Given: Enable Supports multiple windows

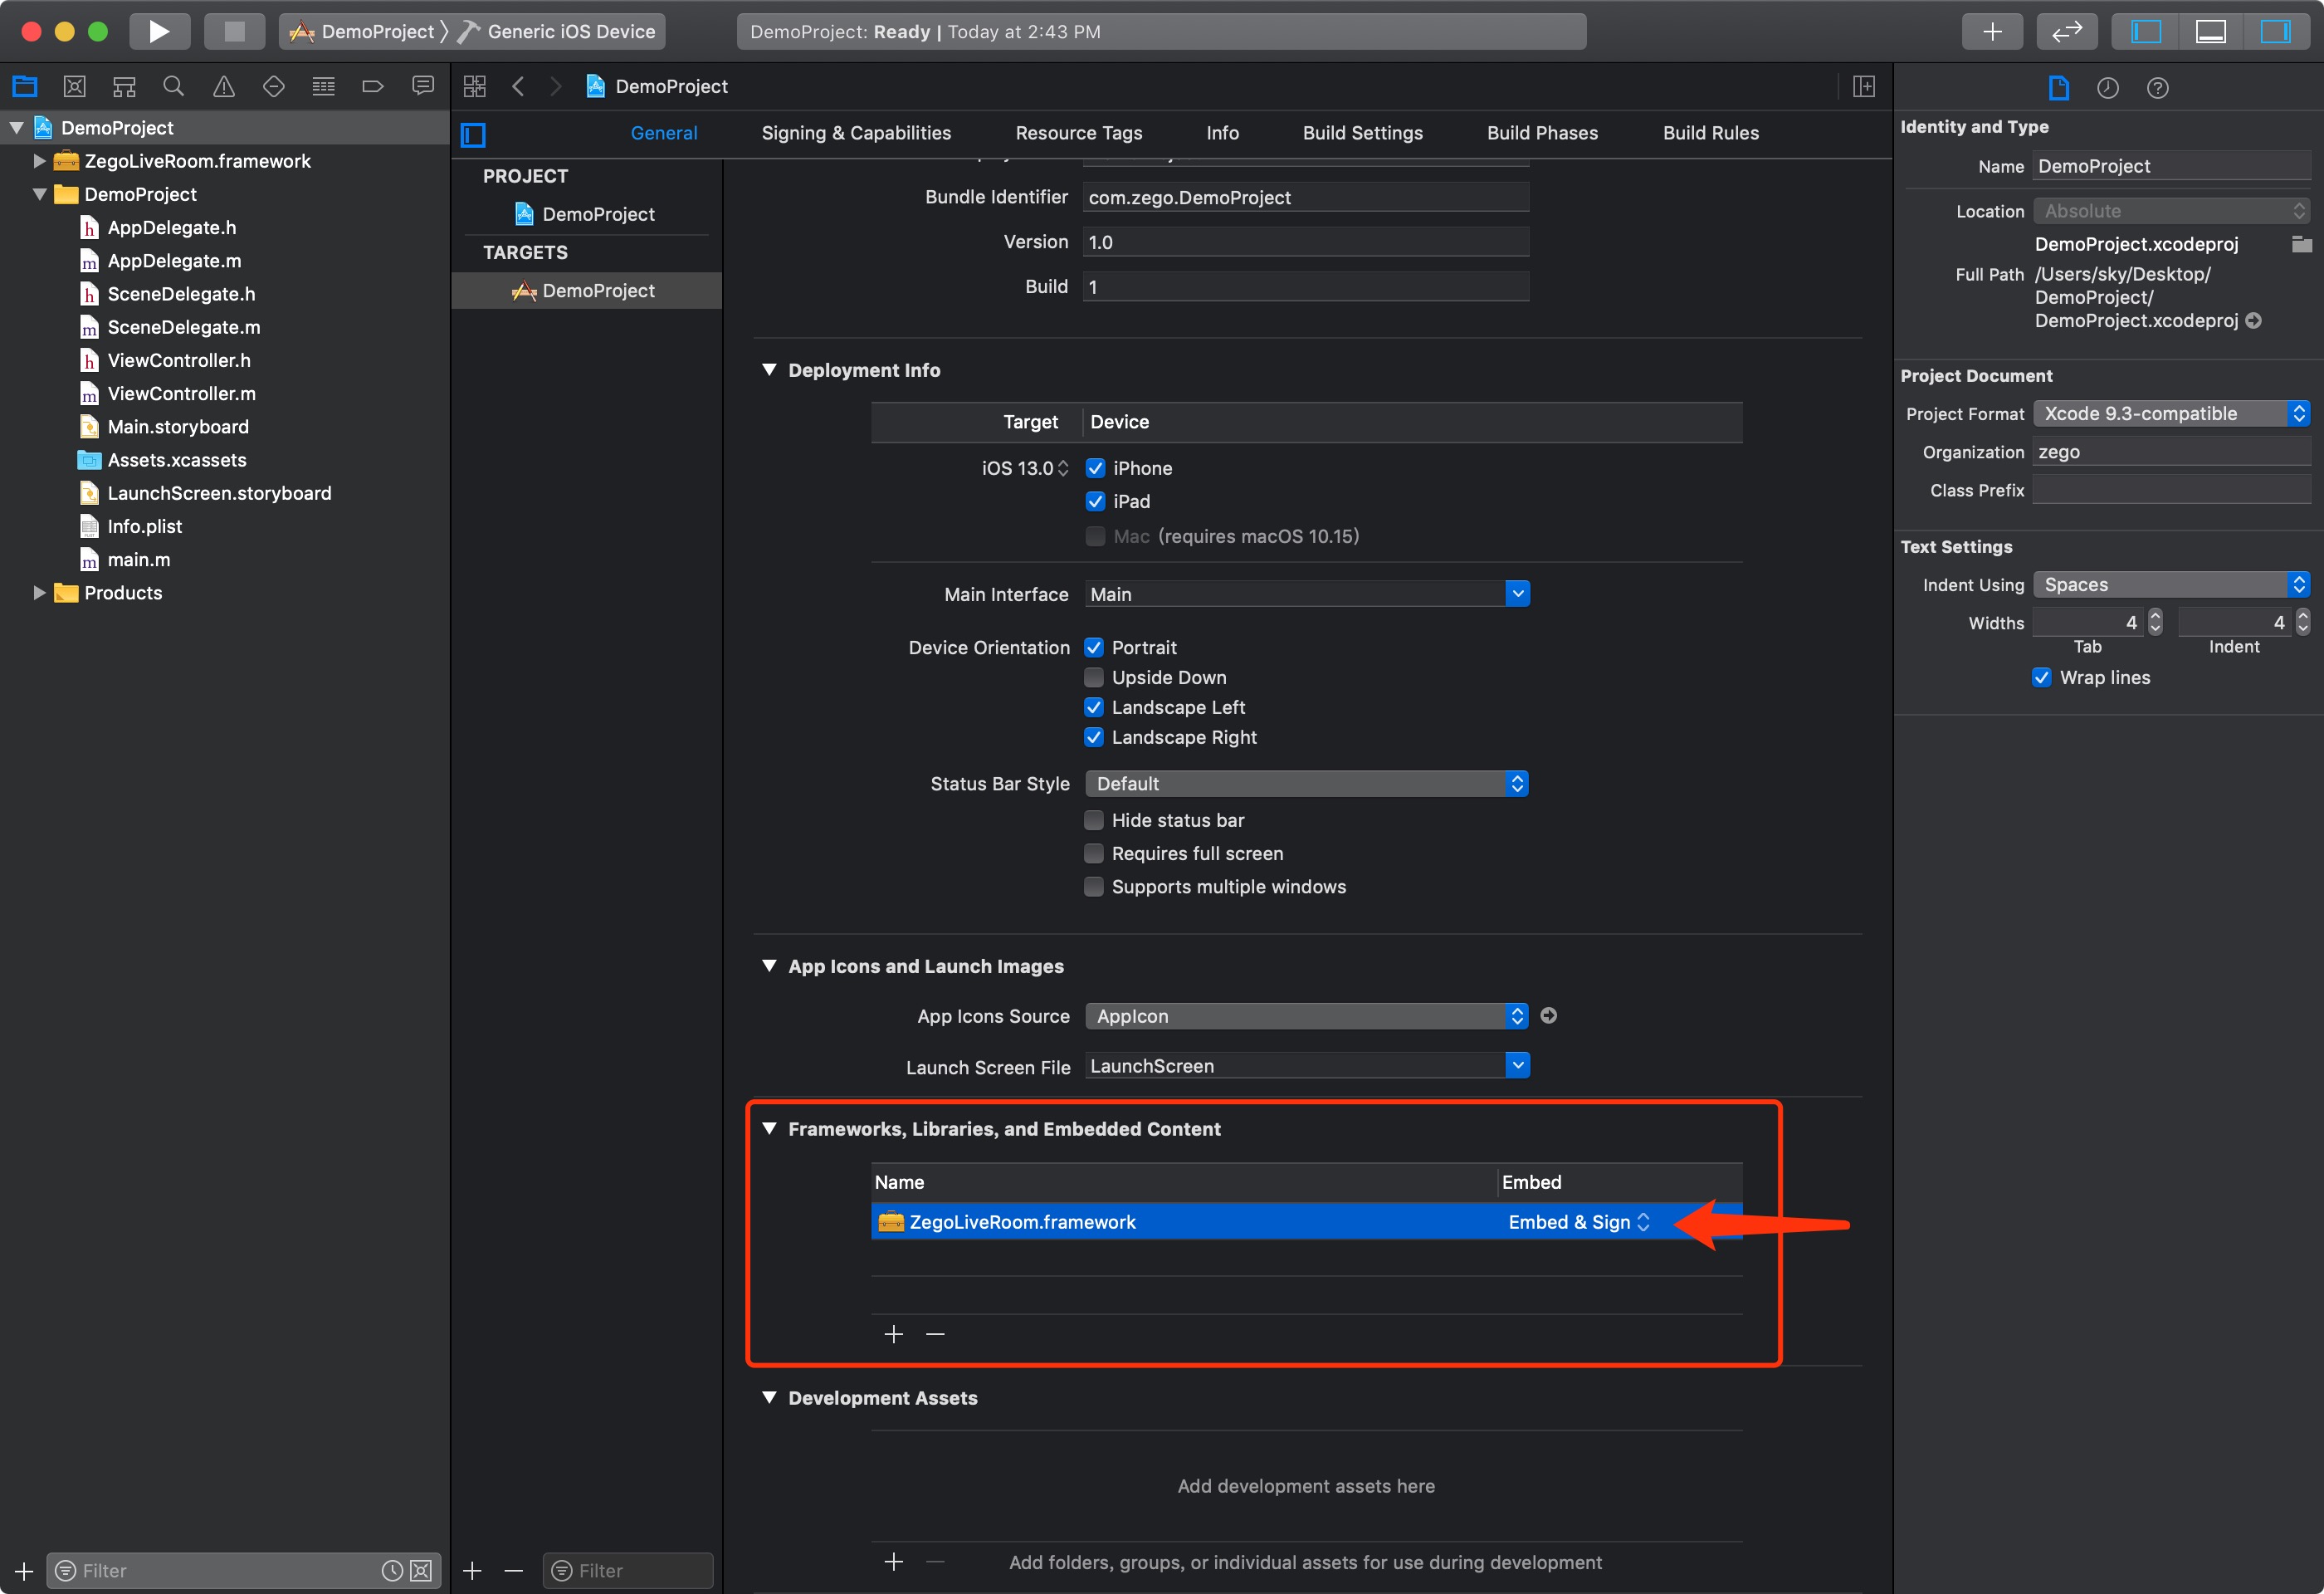Looking at the screenshot, I should [x=1094, y=886].
